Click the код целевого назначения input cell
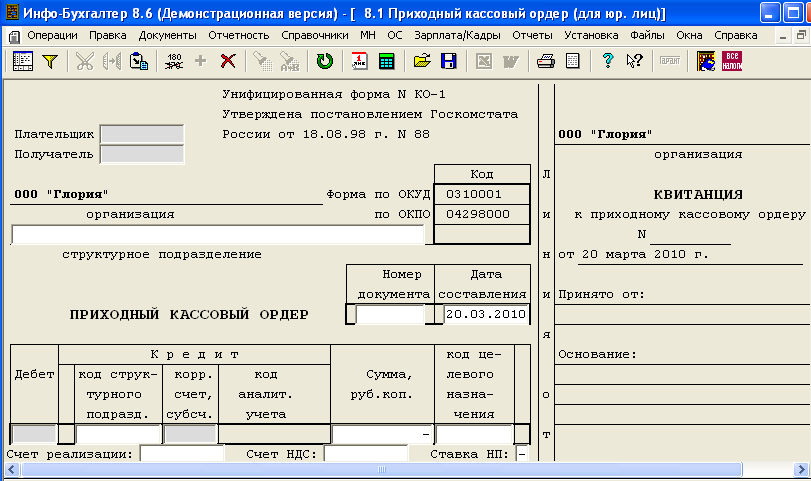This screenshot has height=481, width=811. point(474,434)
